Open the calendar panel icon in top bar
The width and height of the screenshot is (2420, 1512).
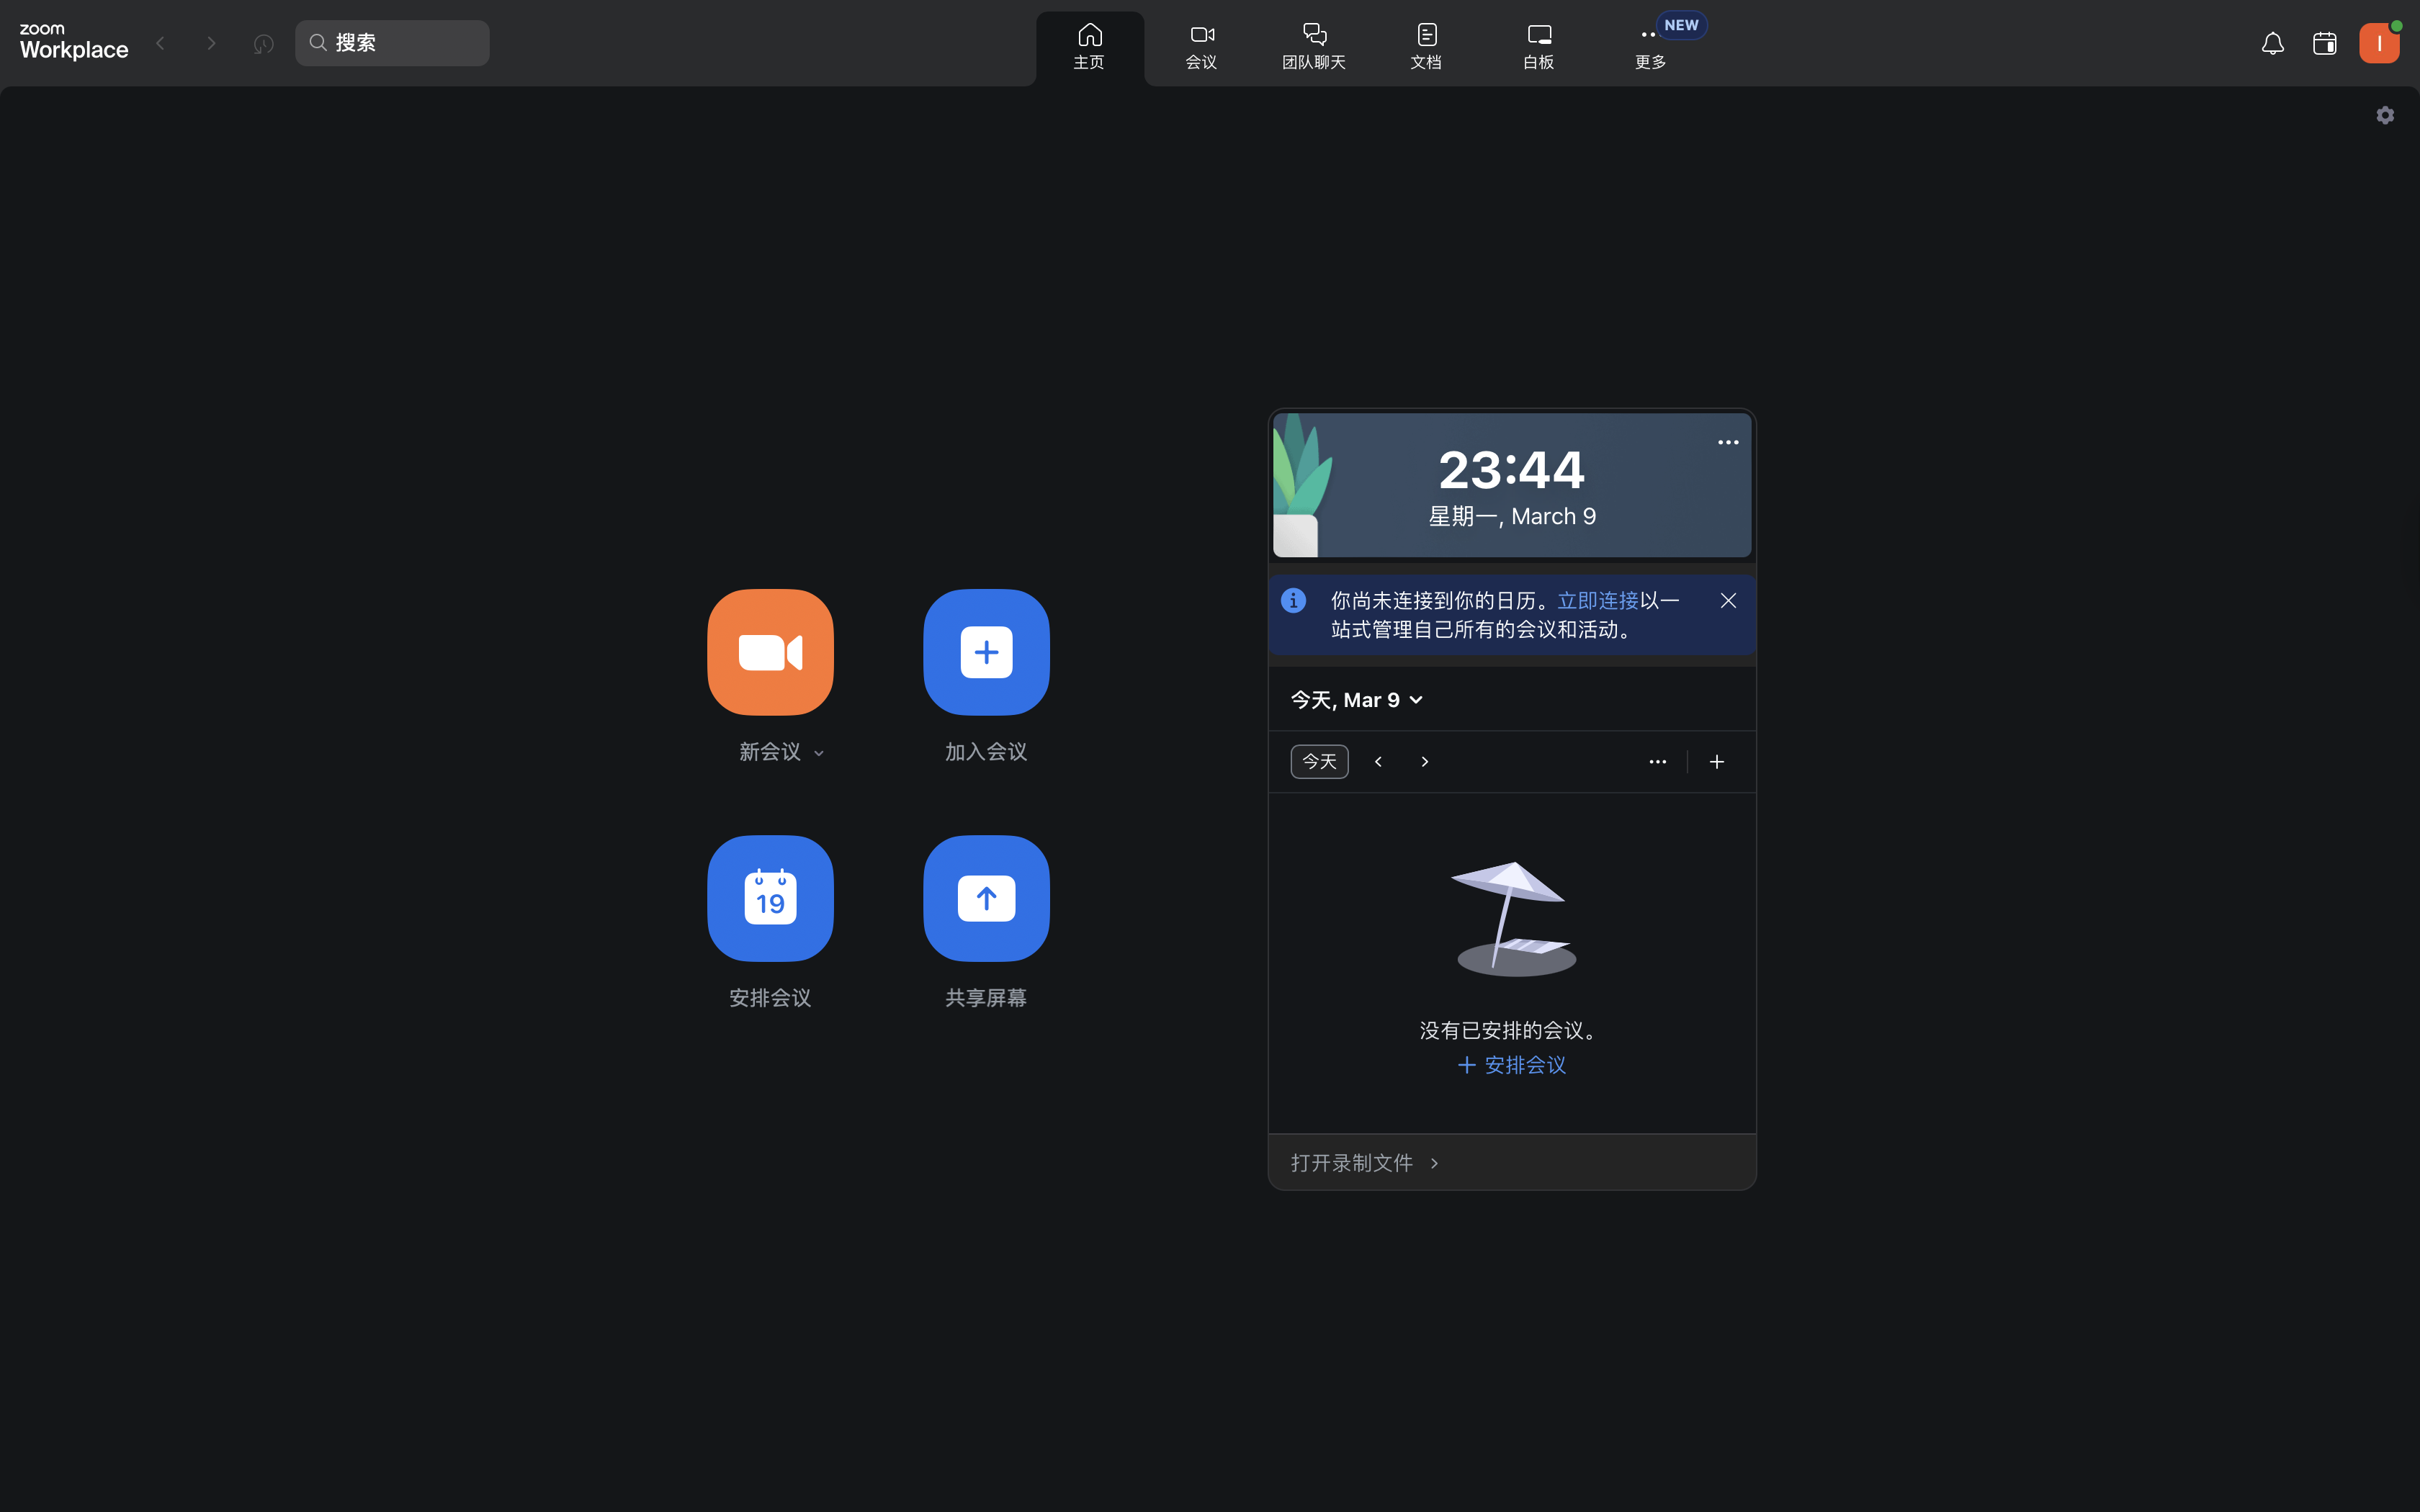(x=2324, y=43)
